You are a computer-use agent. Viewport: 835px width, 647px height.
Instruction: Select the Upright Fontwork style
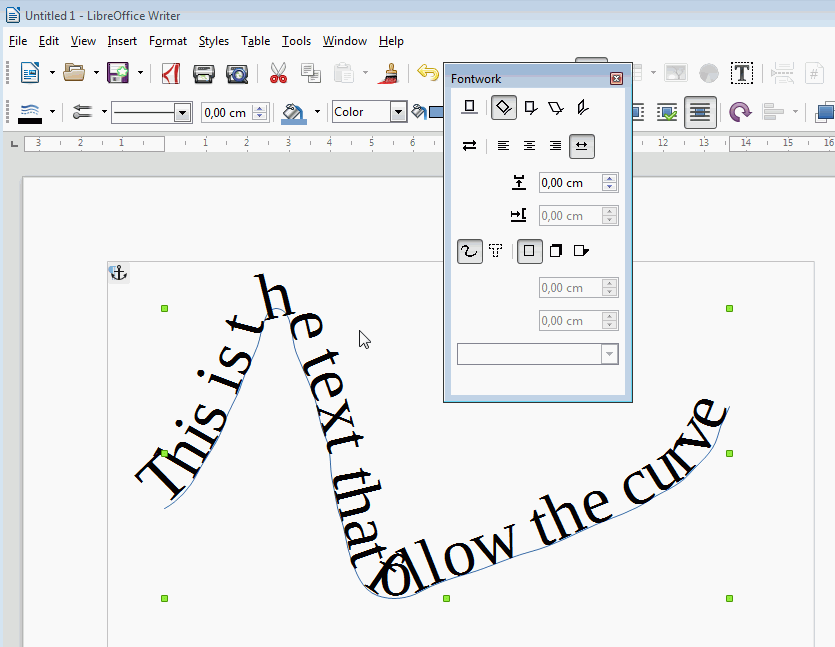530,108
